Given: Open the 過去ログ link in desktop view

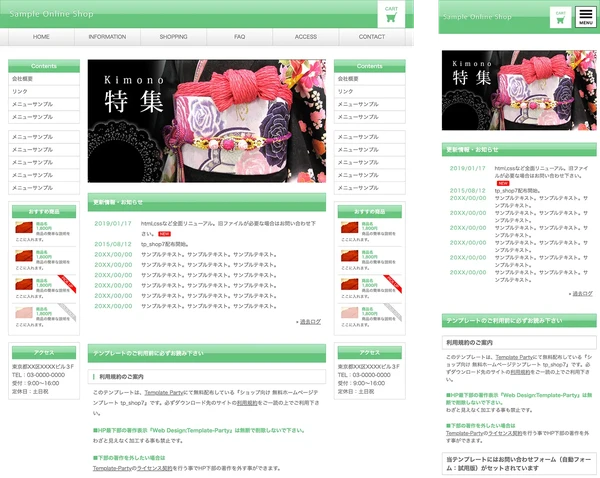Looking at the screenshot, I should click(310, 322).
